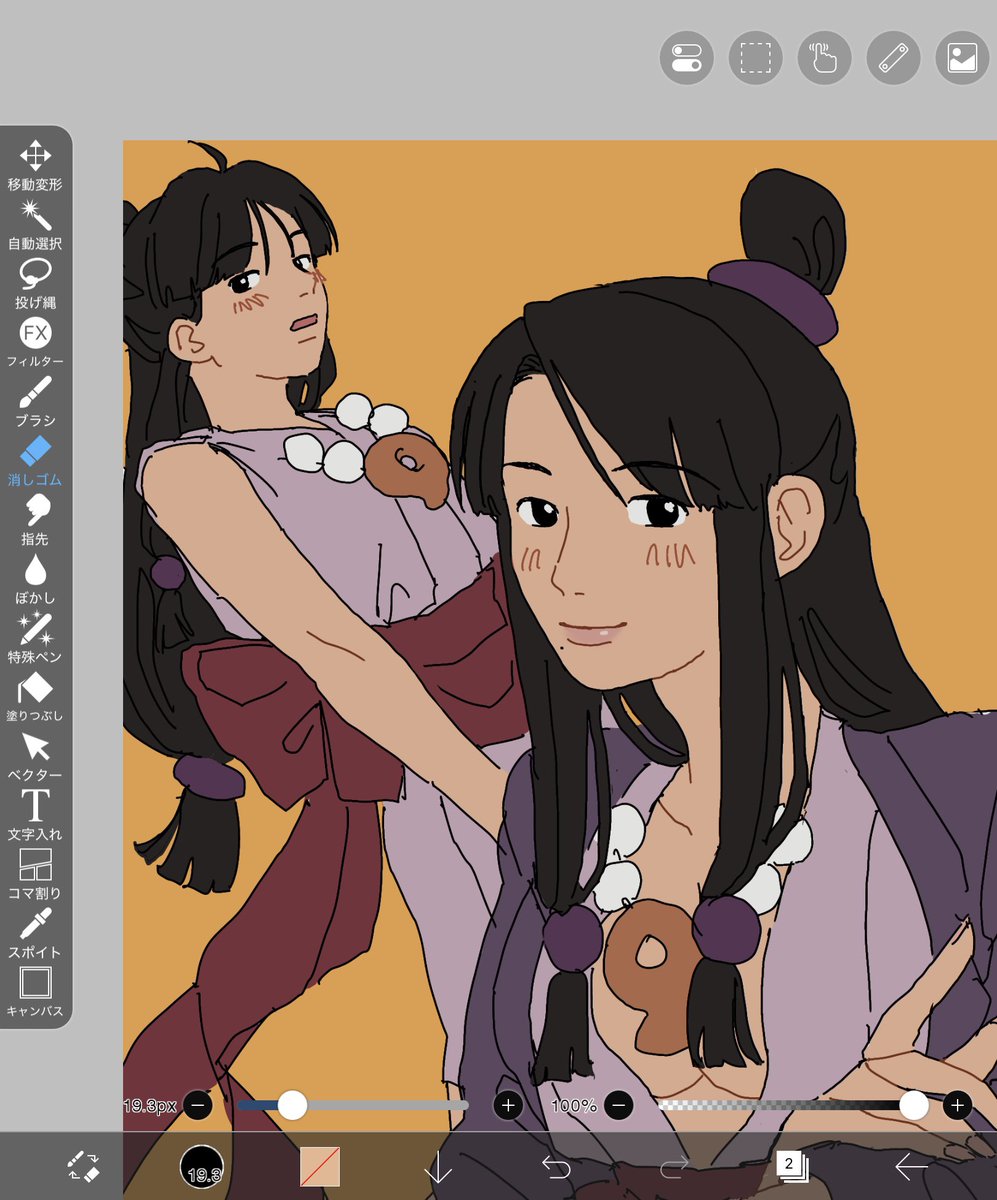Viewport: 997px width, 1200px height.
Task: Decrease opacity with minus button
Action: [x=619, y=1105]
